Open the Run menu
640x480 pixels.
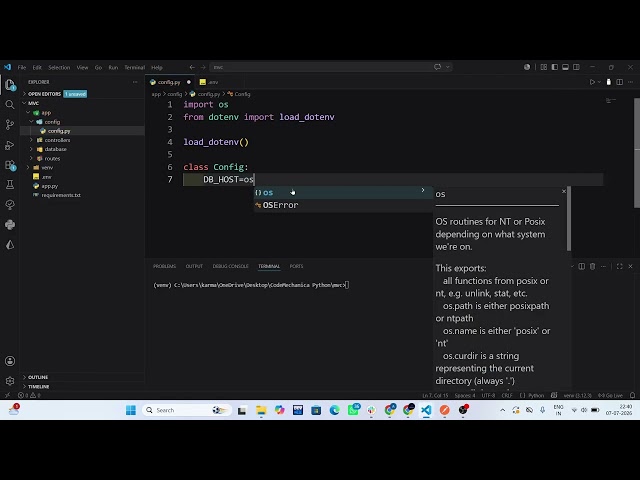pos(113,67)
